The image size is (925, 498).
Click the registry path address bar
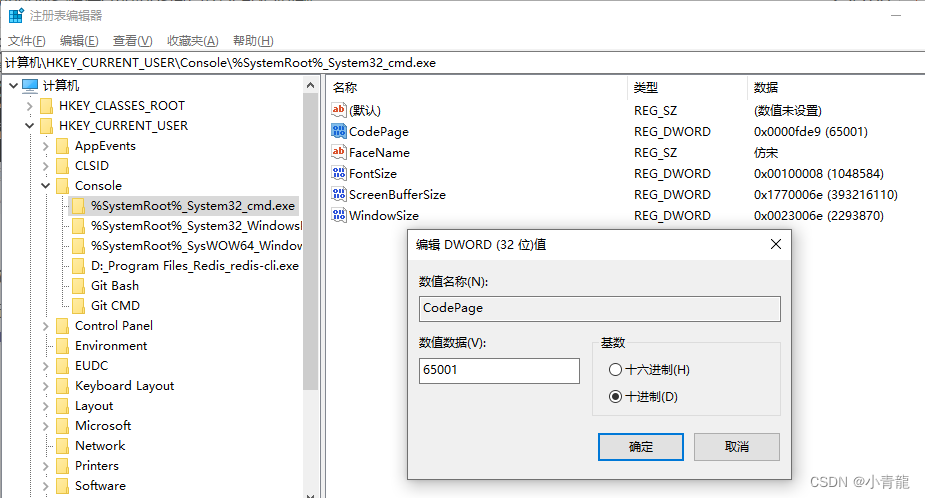click(462, 63)
